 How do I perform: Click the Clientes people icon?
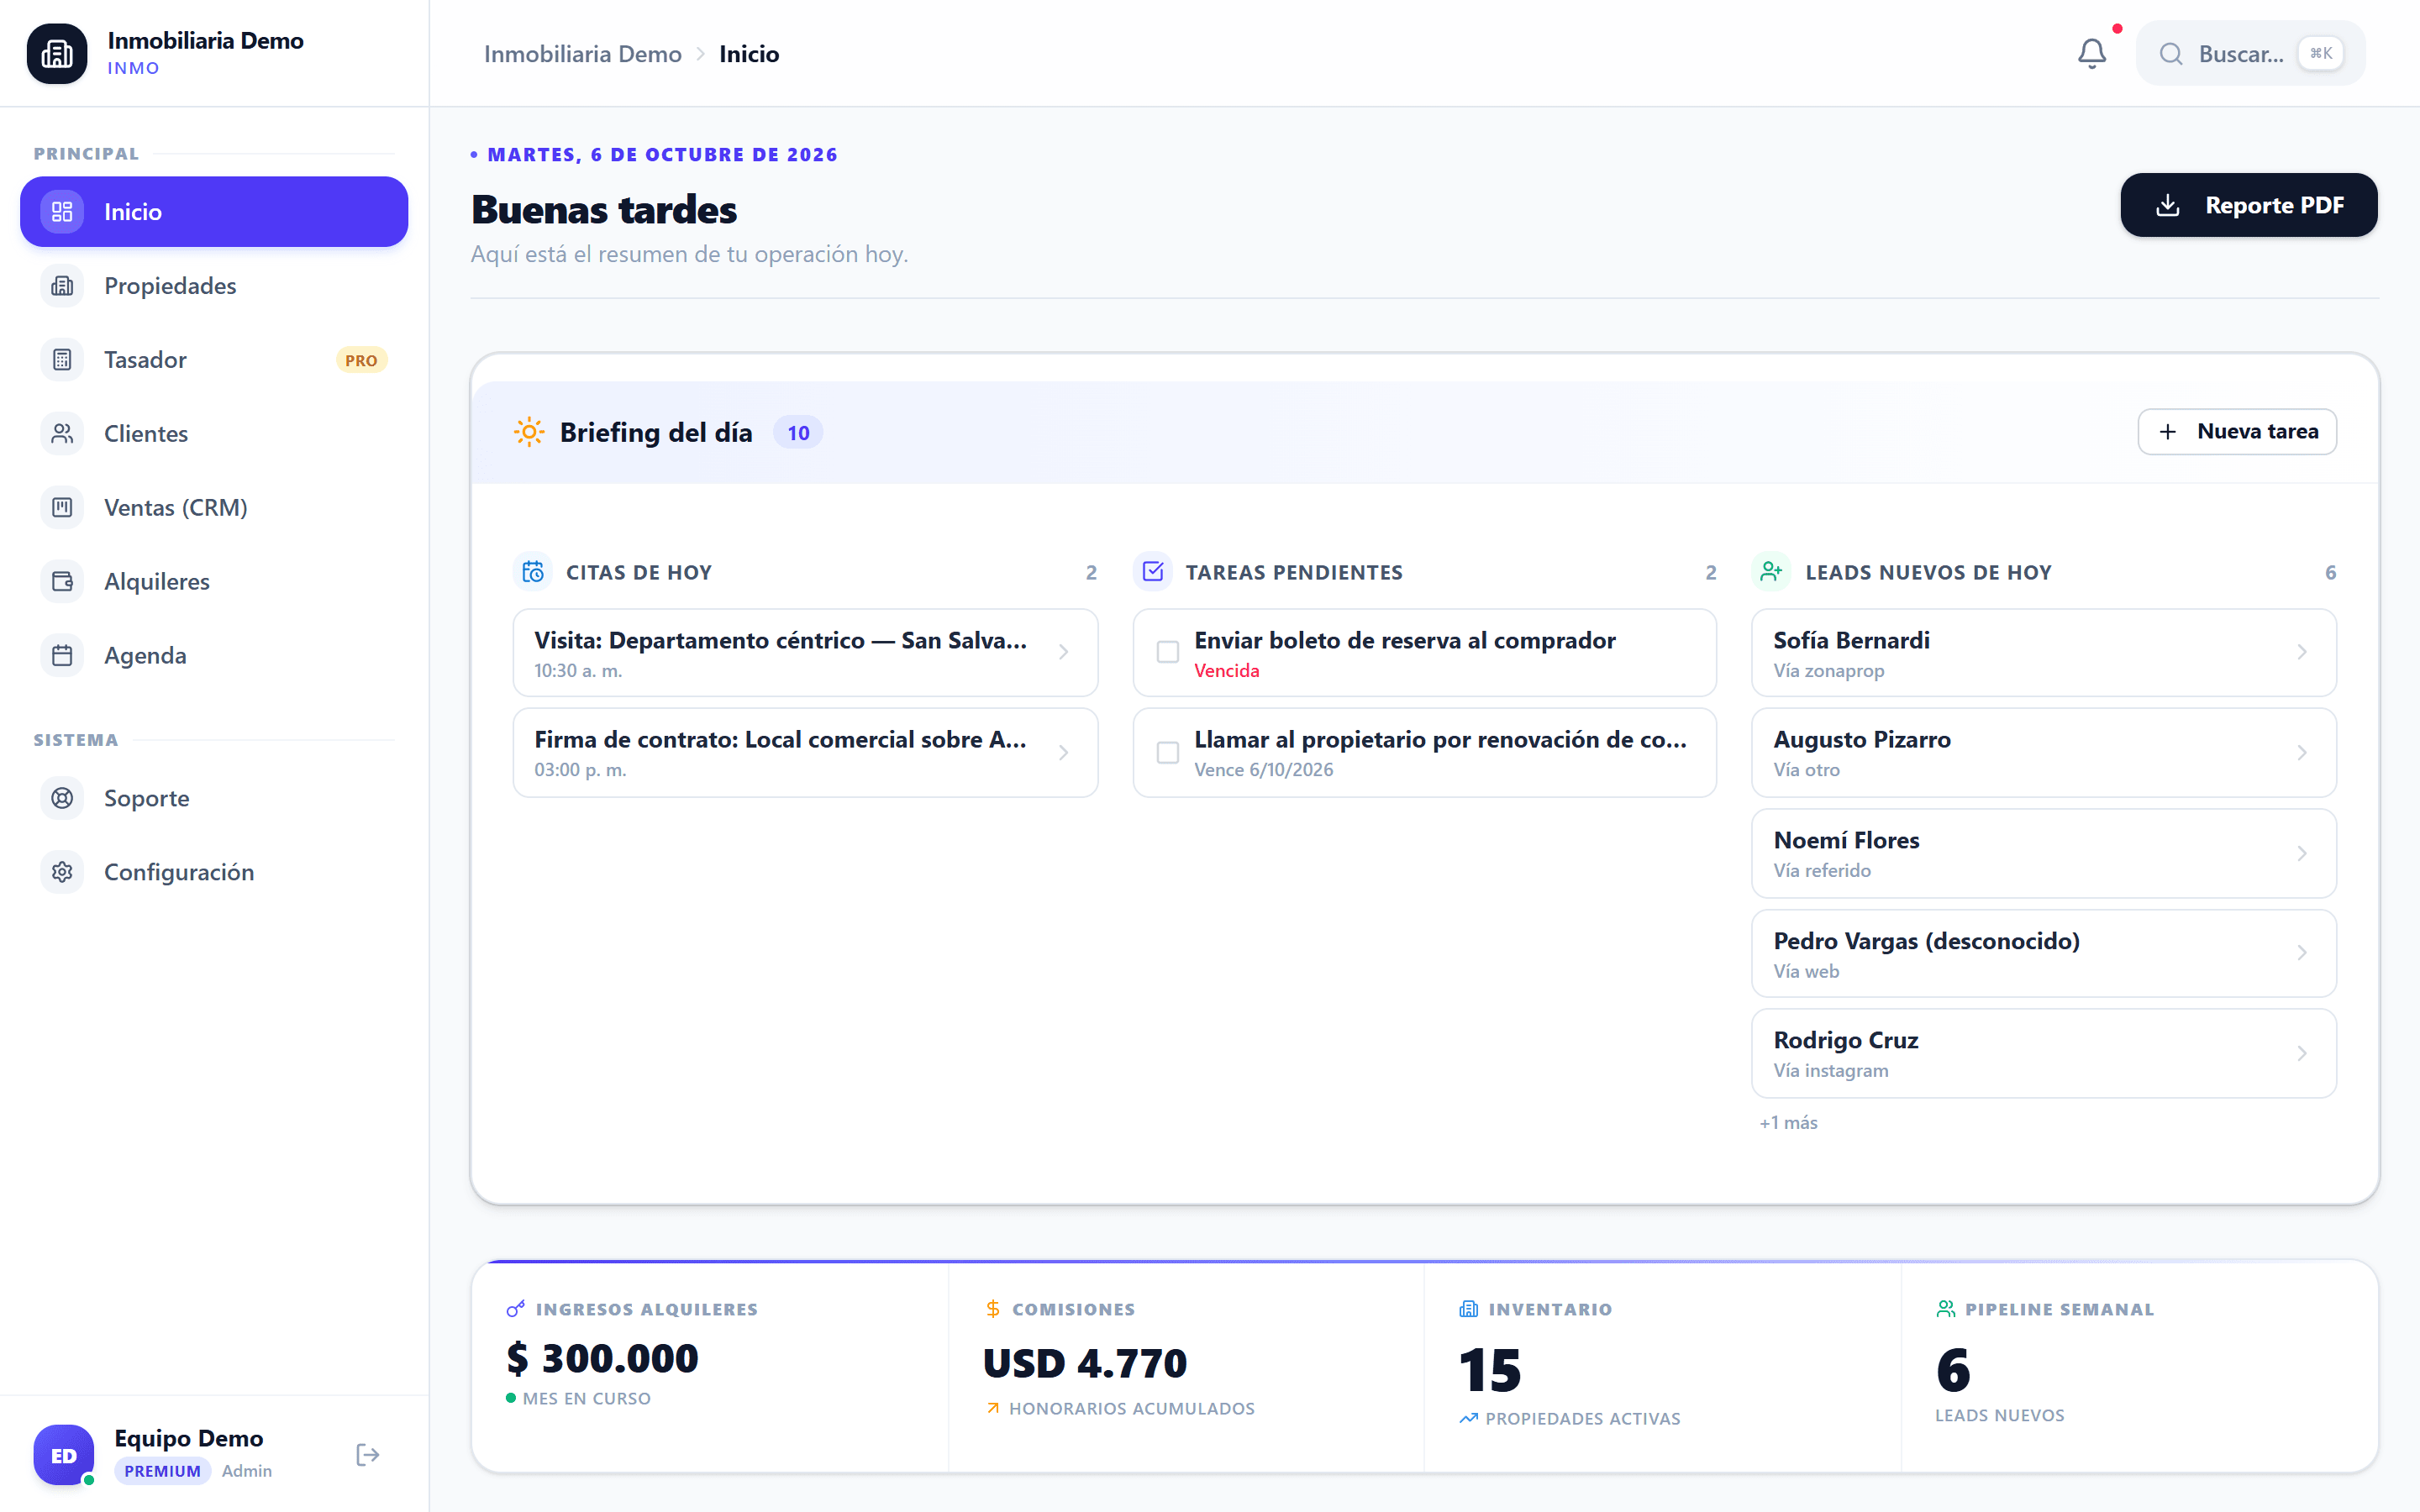point(62,434)
